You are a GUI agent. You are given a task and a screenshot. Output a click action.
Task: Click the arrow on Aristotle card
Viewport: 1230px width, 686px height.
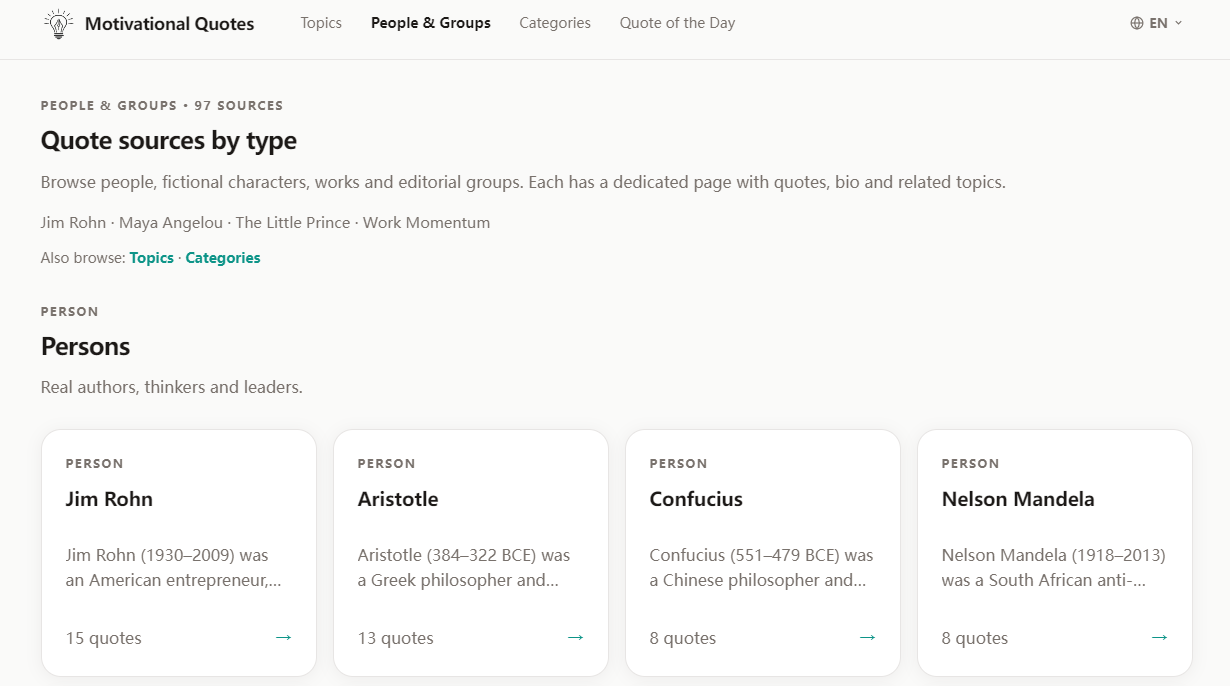point(575,638)
